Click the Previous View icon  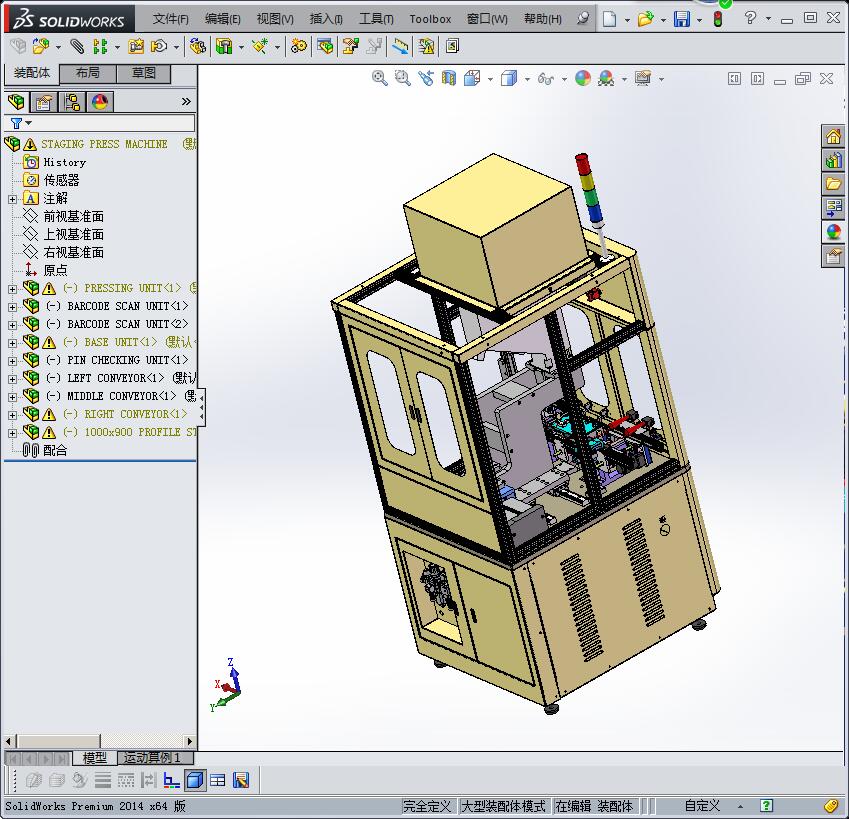coord(426,78)
